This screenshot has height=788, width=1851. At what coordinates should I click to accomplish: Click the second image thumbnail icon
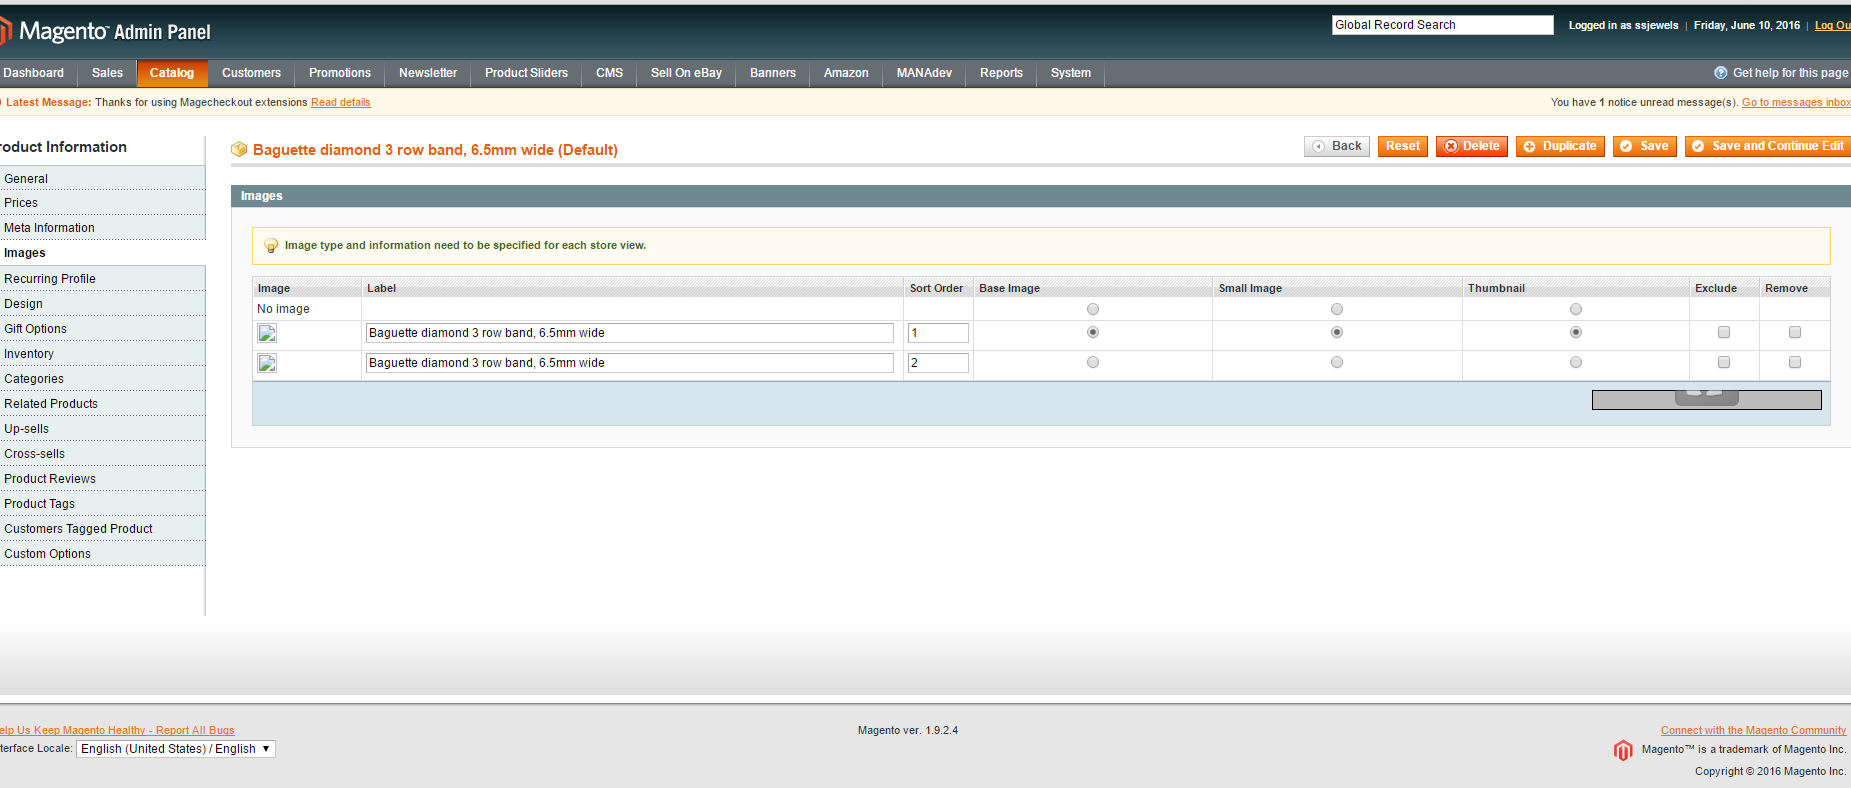point(267,363)
